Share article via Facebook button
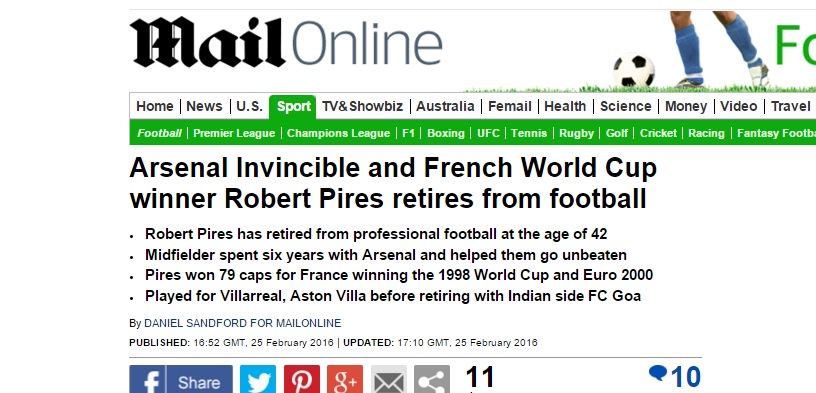This screenshot has height=393, width=816. (x=181, y=379)
